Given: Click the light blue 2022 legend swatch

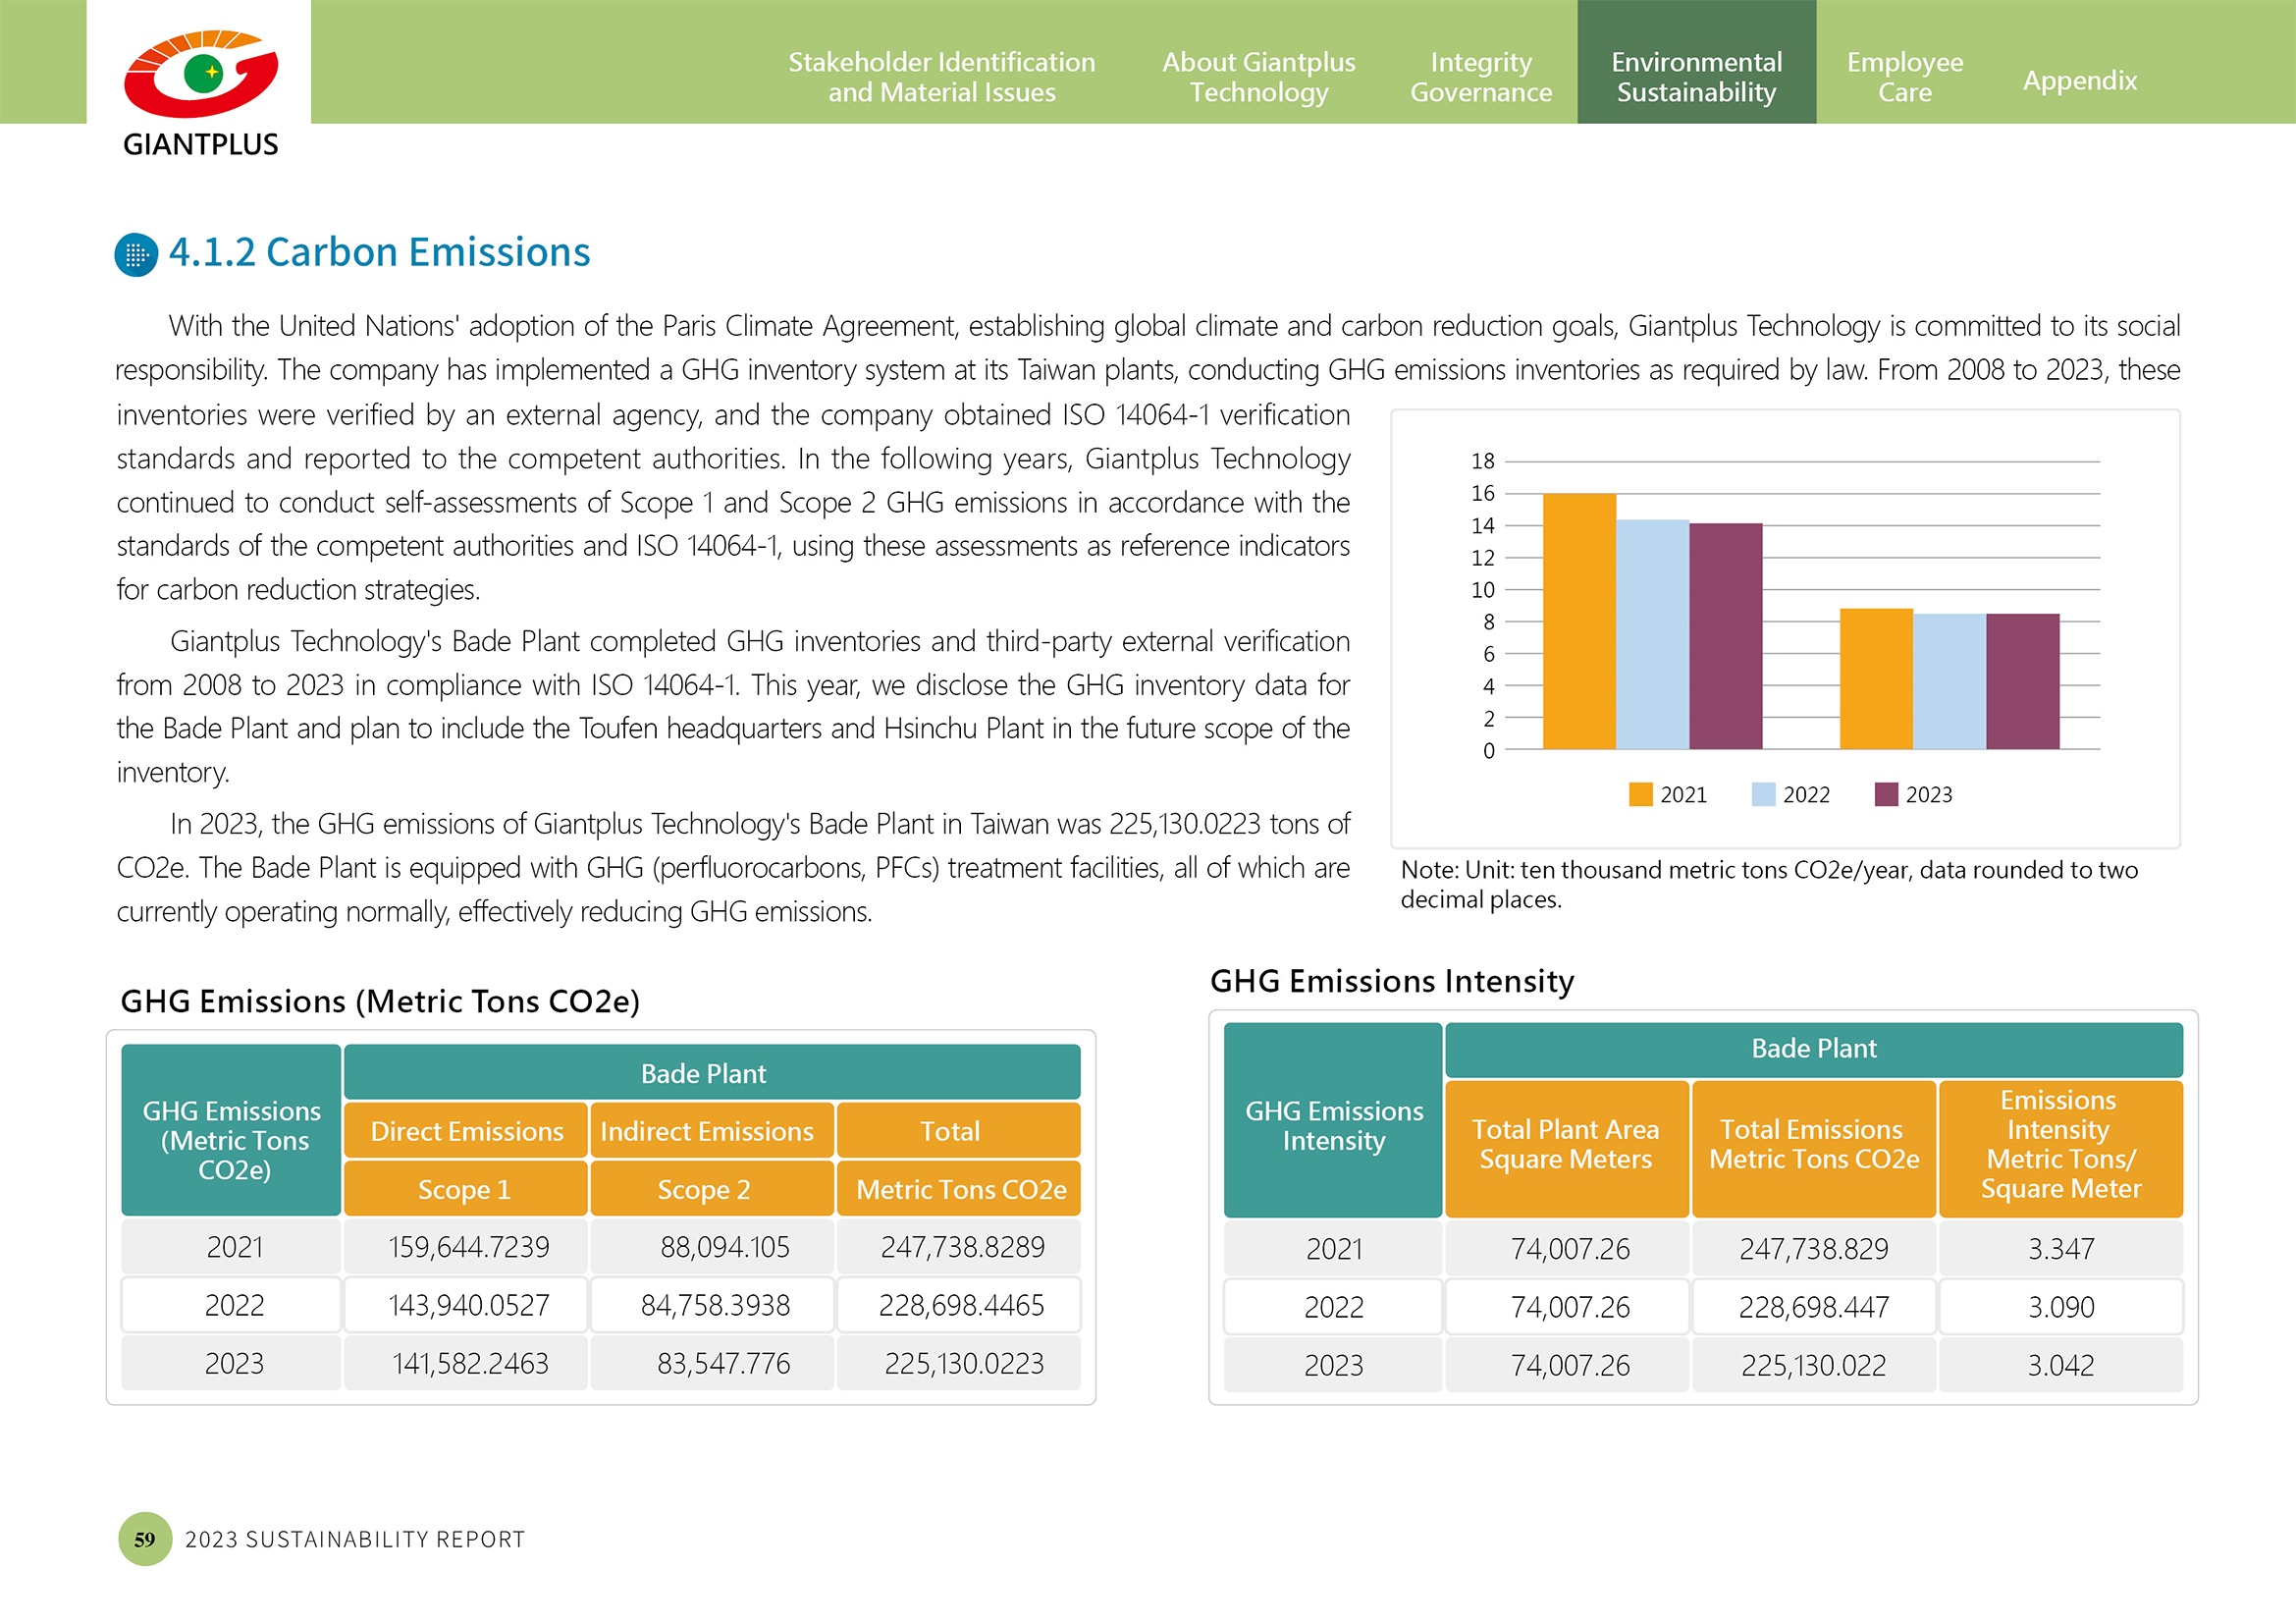Looking at the screenshot, I should (x=1763, y=794).
